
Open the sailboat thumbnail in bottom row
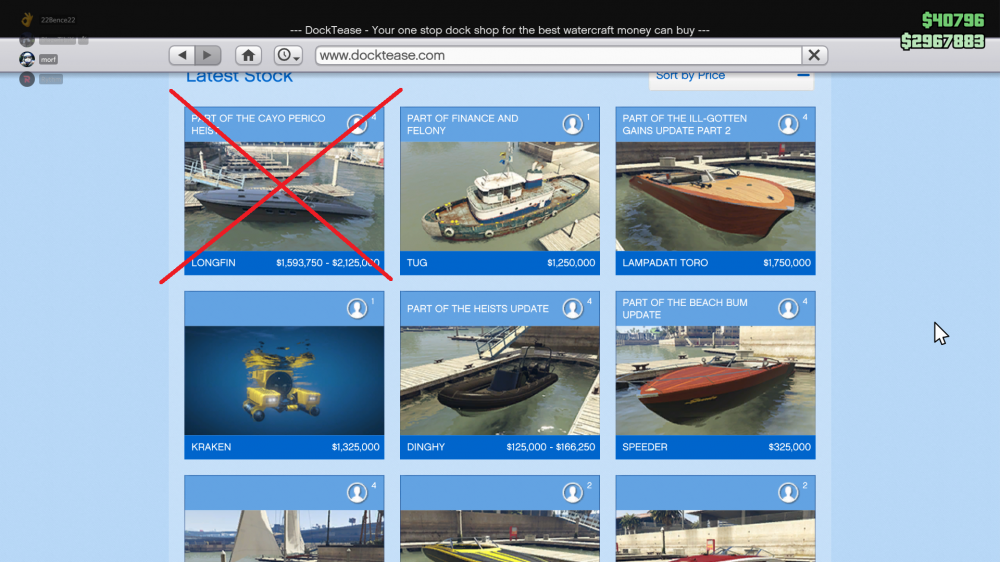(284, 536)
